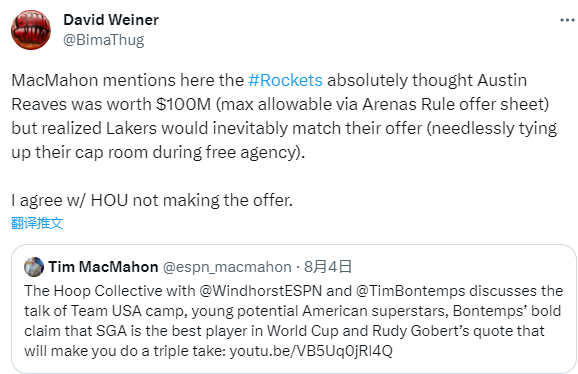Open the three-dot more options menu
The width and height of the screenshot is (578, 374).
pos(567,20)
